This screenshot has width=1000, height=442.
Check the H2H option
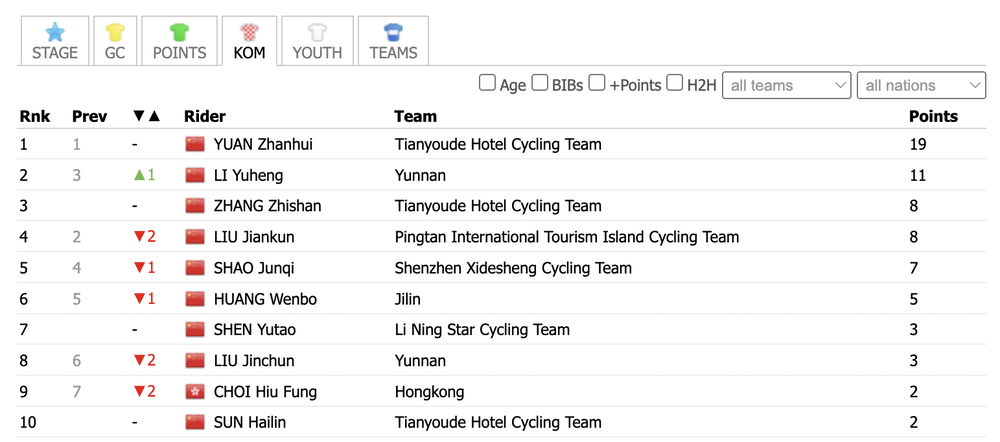click(x=675, y=84)
